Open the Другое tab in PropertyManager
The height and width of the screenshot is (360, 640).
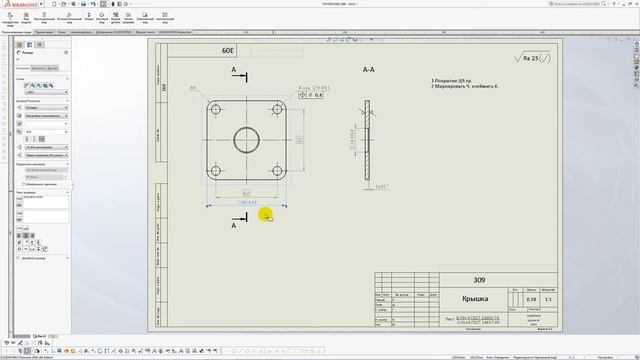pyautogui.click(x=53, y=68)
